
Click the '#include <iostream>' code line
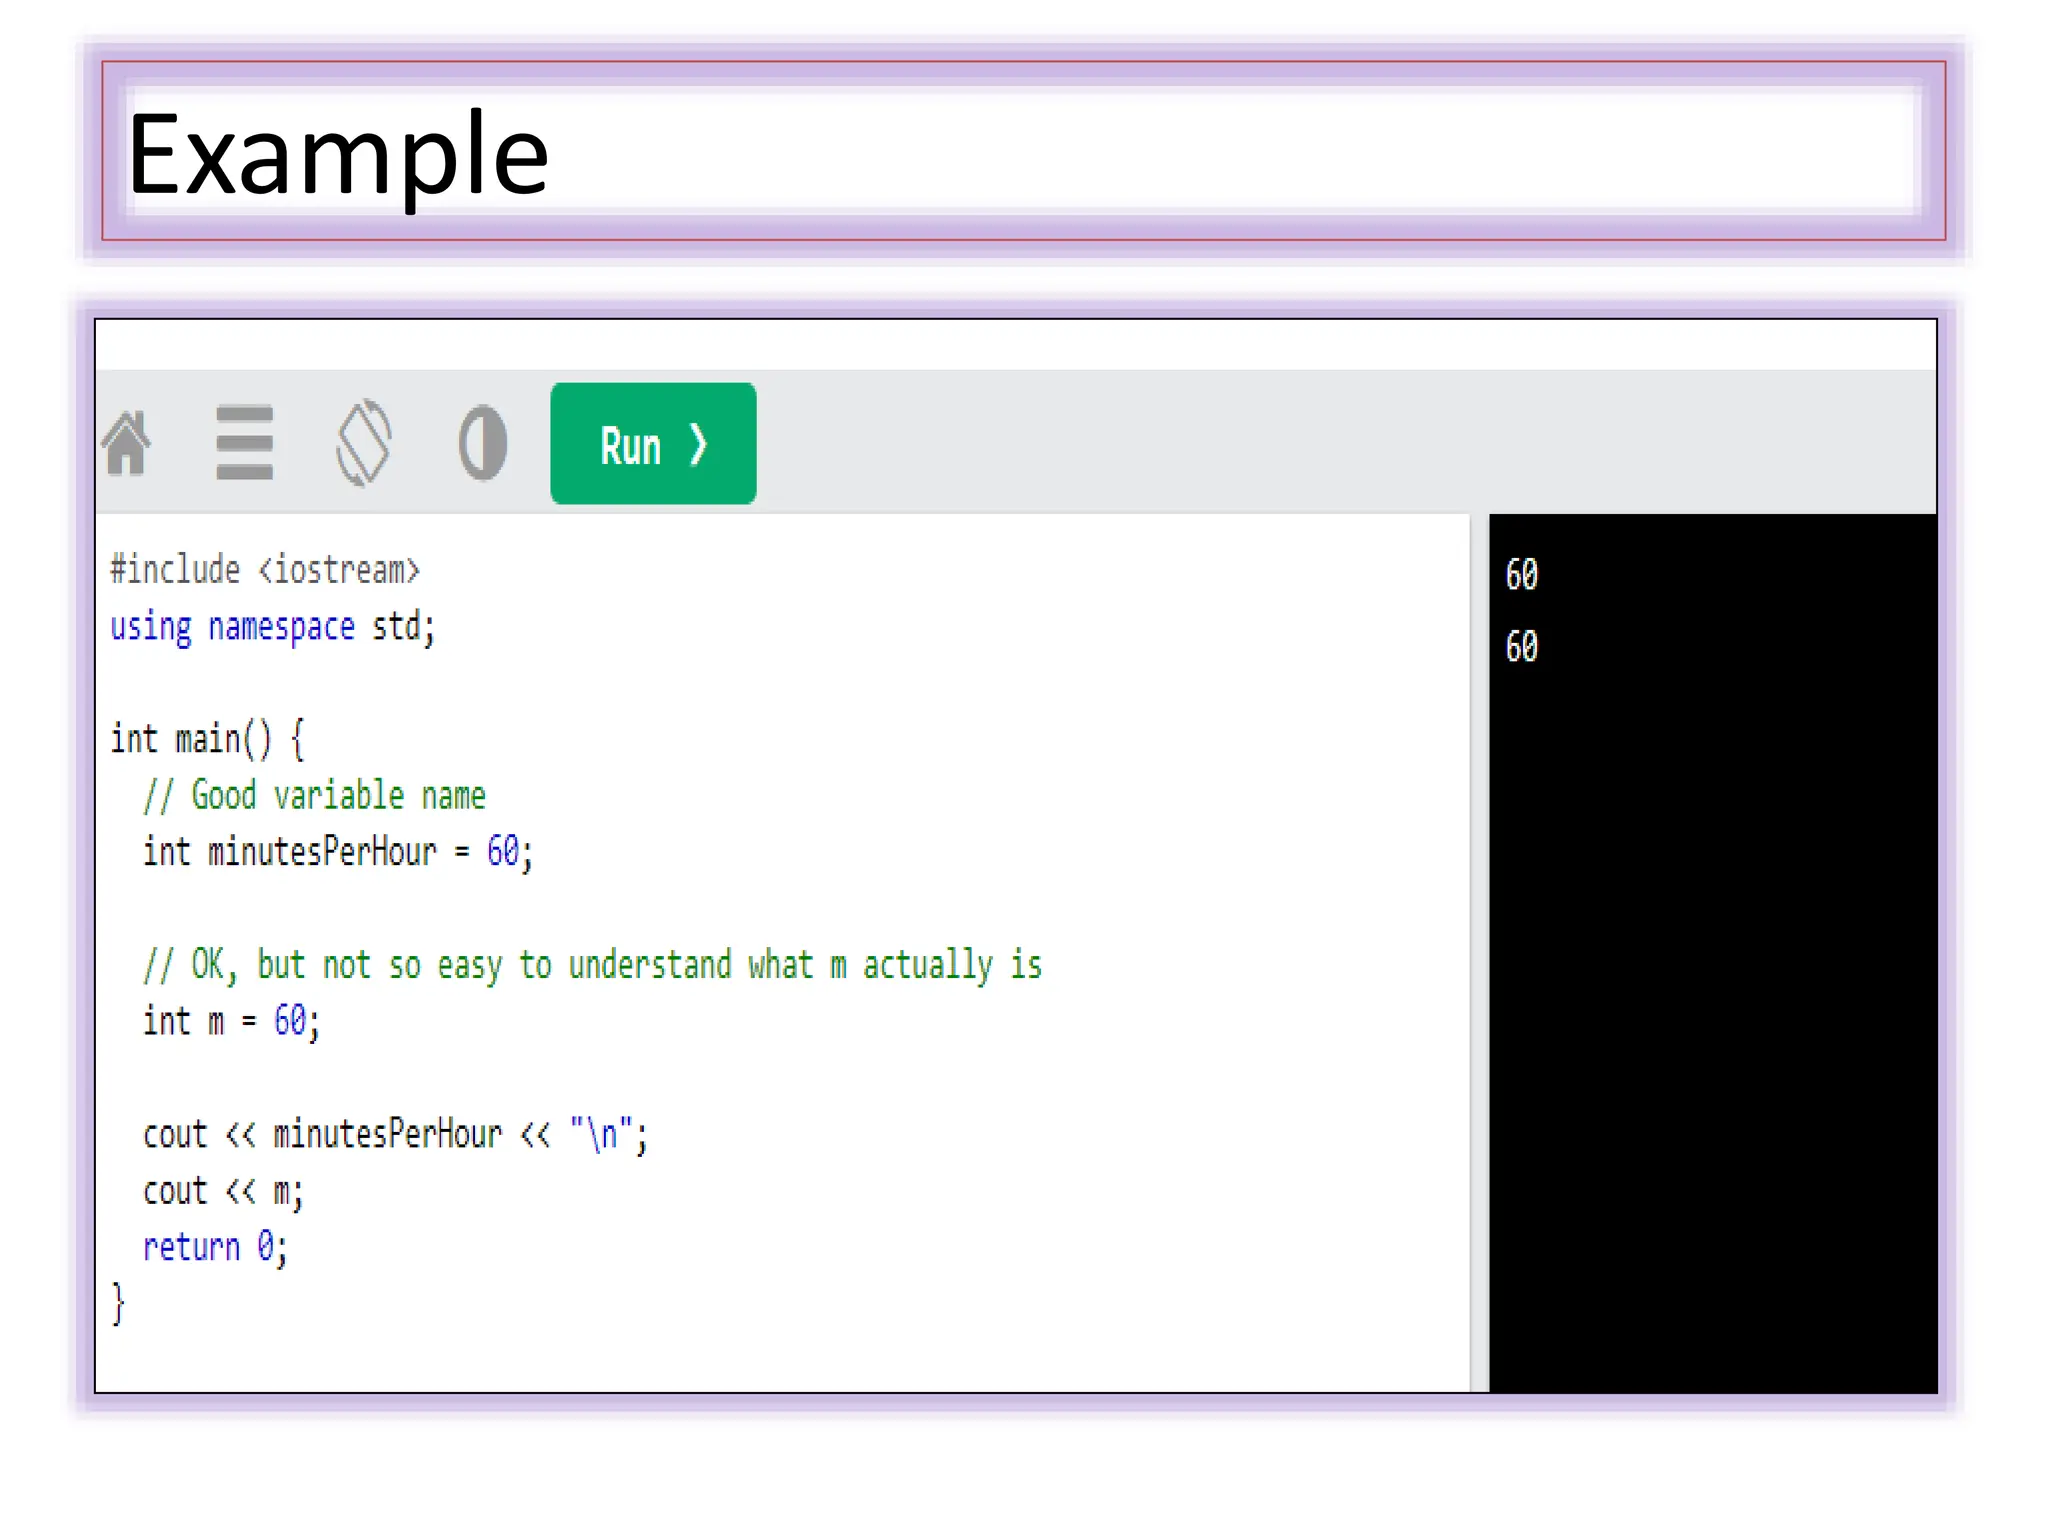(265, 570)
